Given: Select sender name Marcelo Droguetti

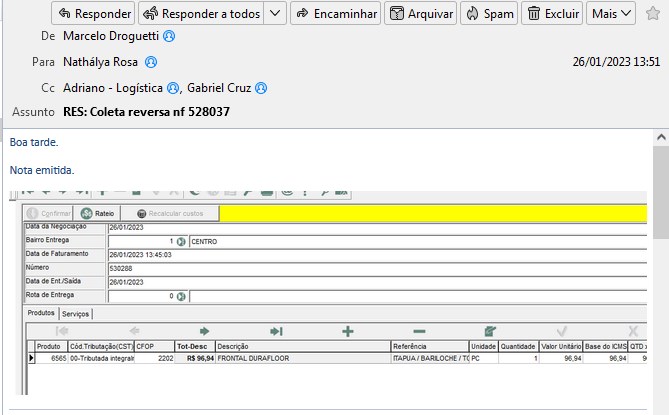Looking at the screenshot, I should coord(110,36).
